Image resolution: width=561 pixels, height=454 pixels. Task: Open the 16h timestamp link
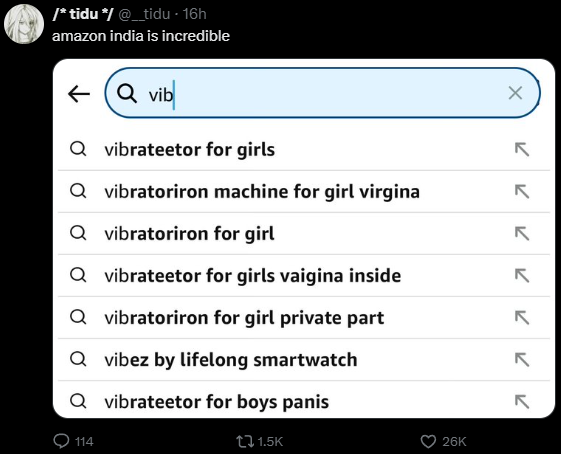point(194,14)
